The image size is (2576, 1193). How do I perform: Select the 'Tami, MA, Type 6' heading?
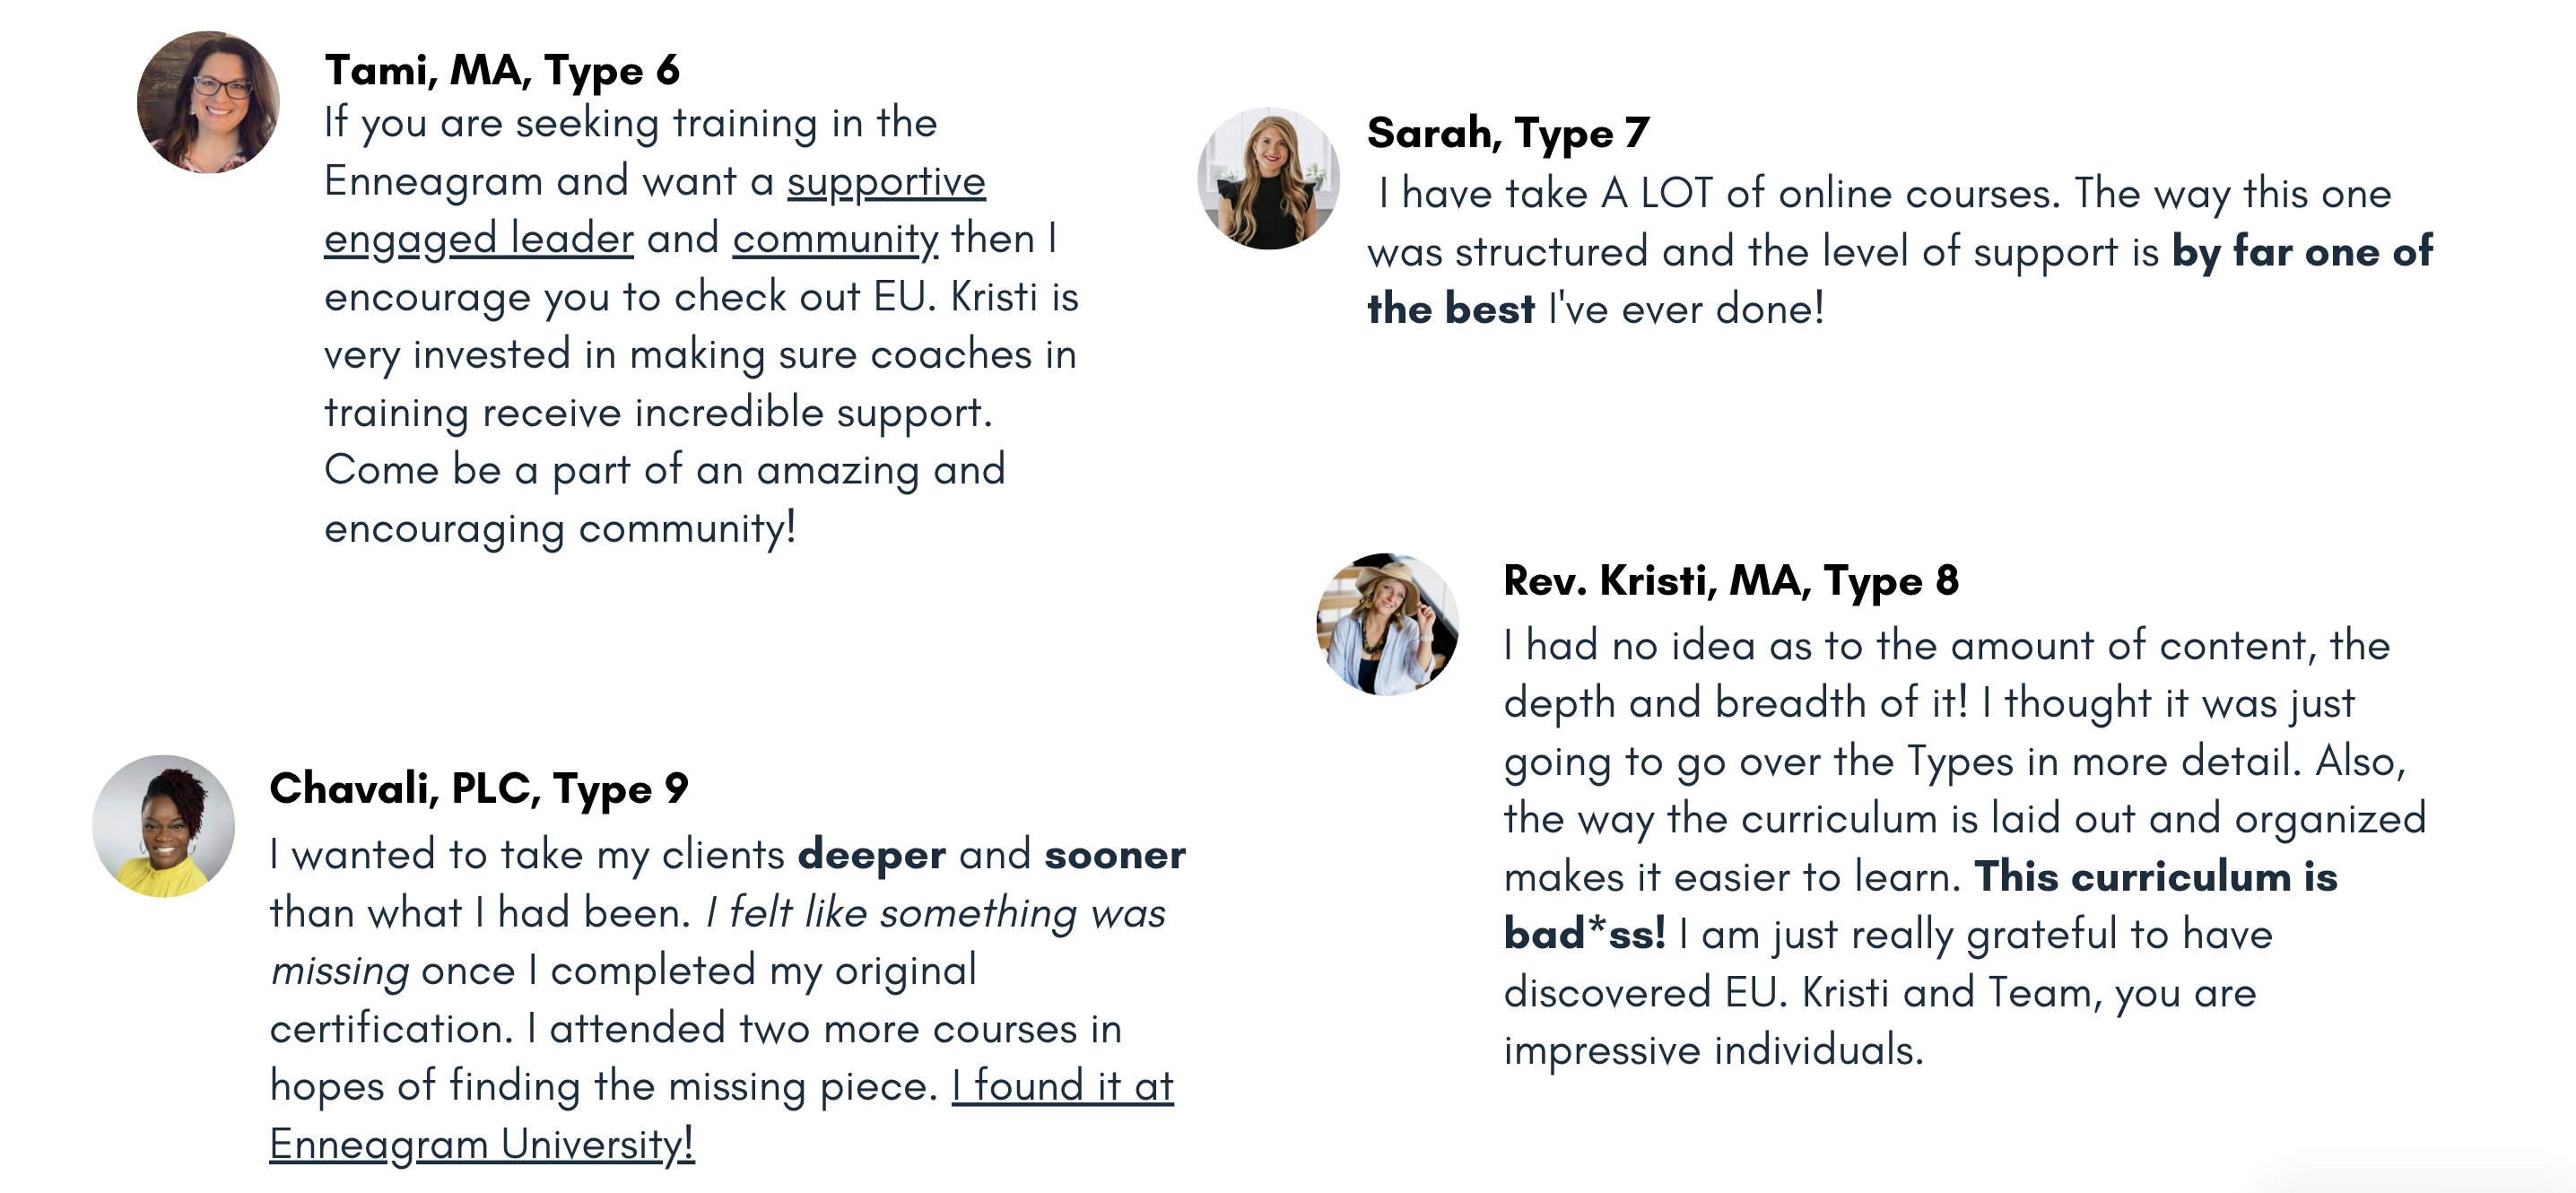tap(502, 71)
